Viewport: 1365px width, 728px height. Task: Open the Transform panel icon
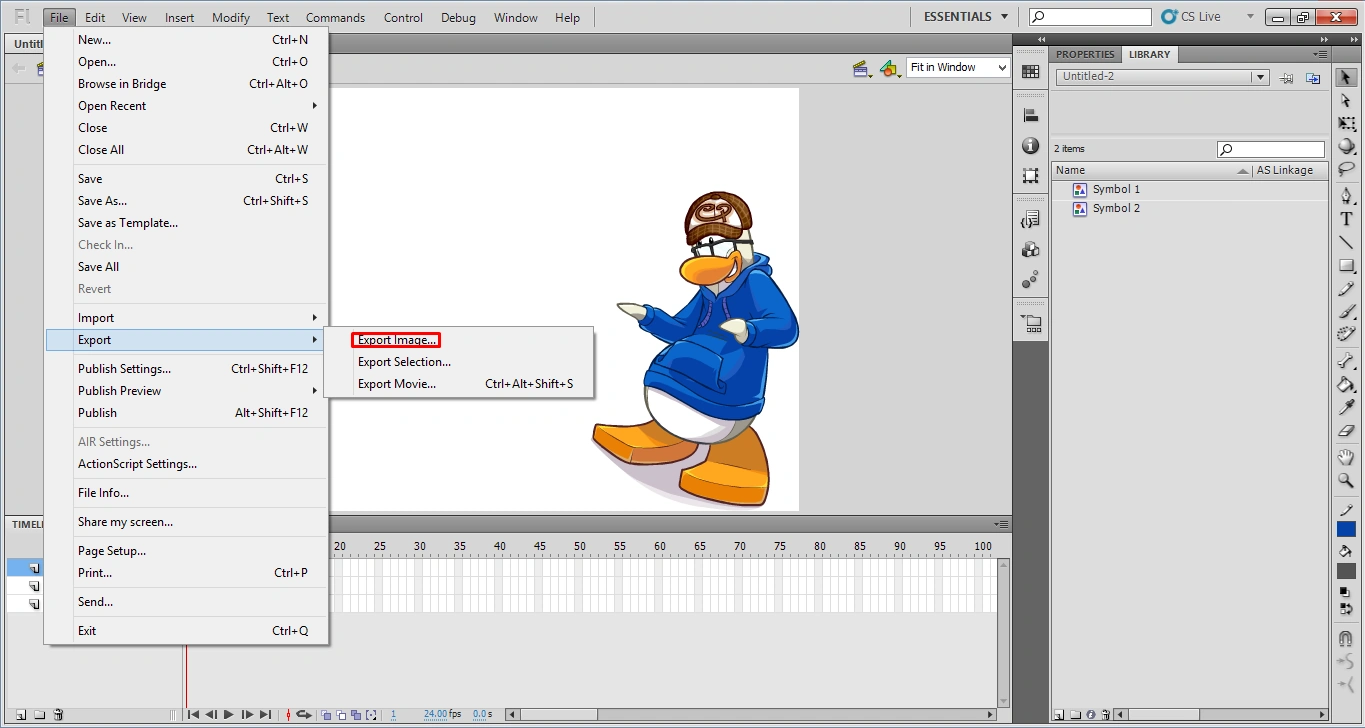click(x=1030, y=176)
